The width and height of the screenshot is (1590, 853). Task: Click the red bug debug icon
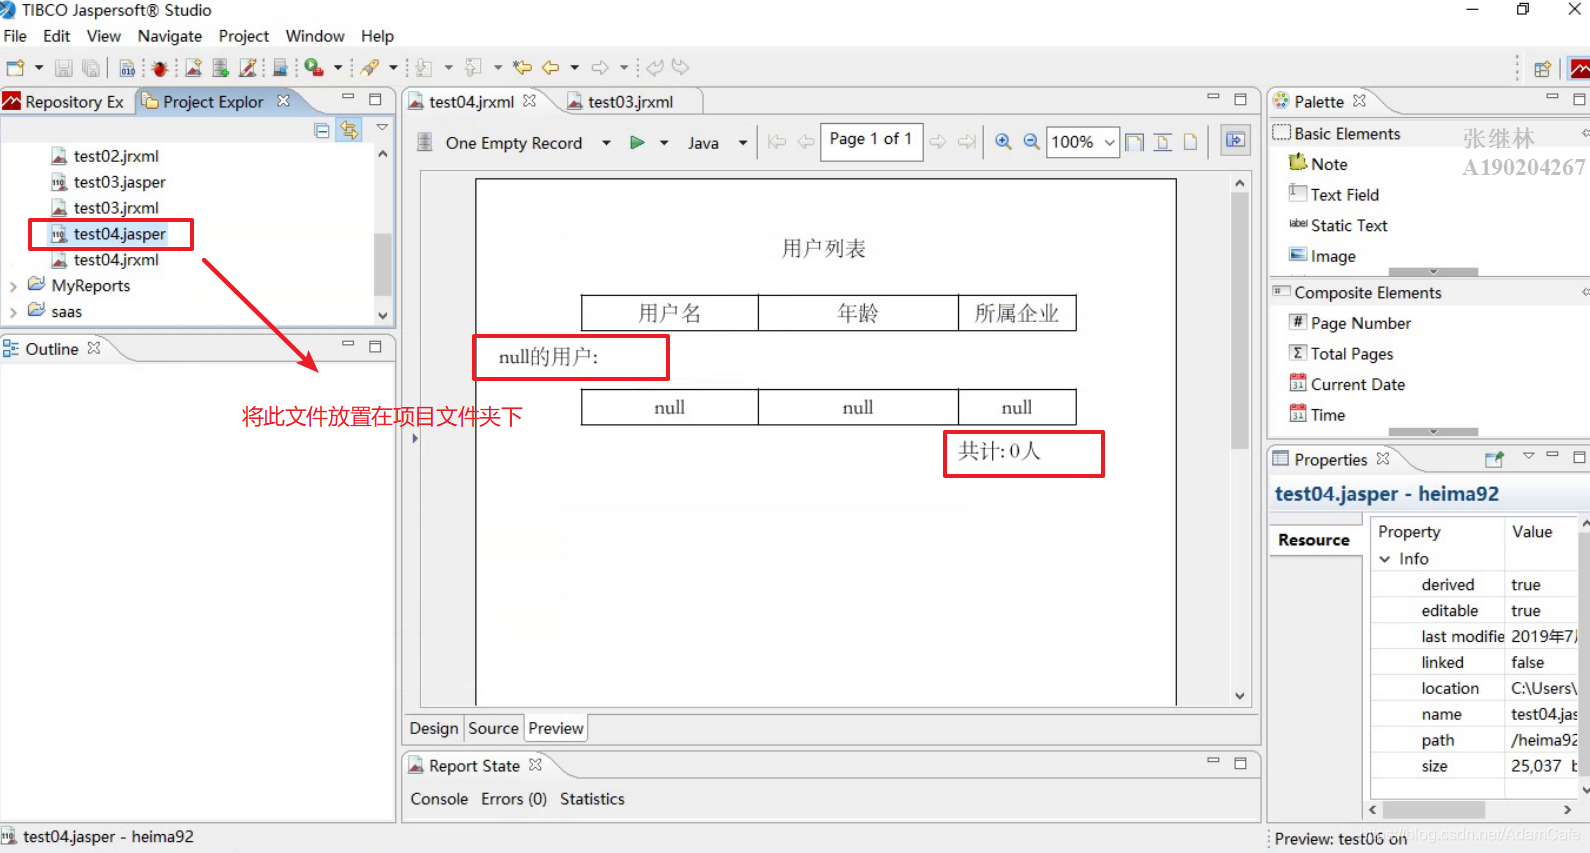[x=160, y=68]
